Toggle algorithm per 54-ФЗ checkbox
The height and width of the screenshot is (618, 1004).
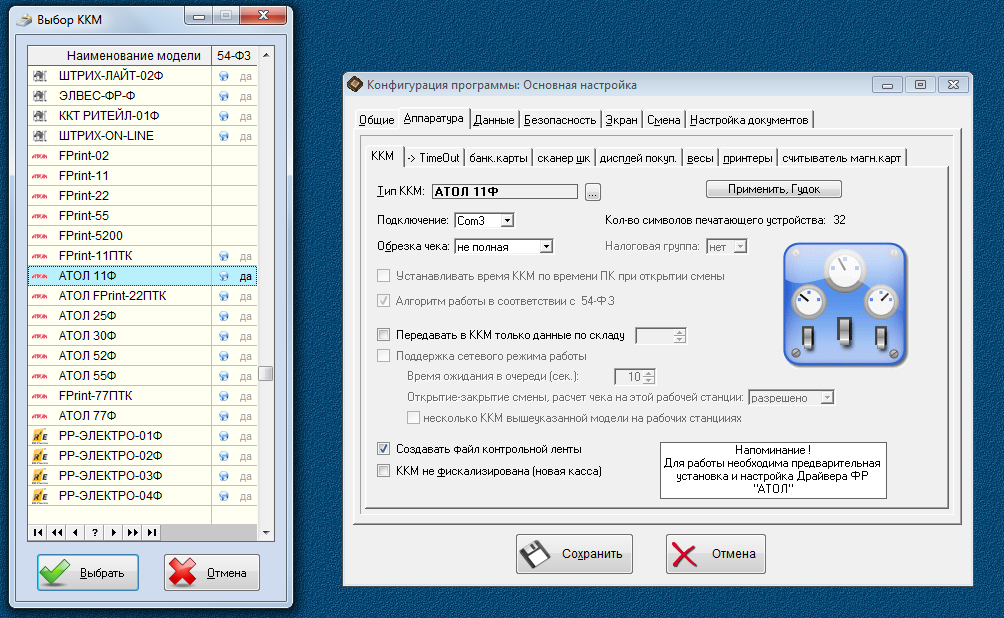384,300
